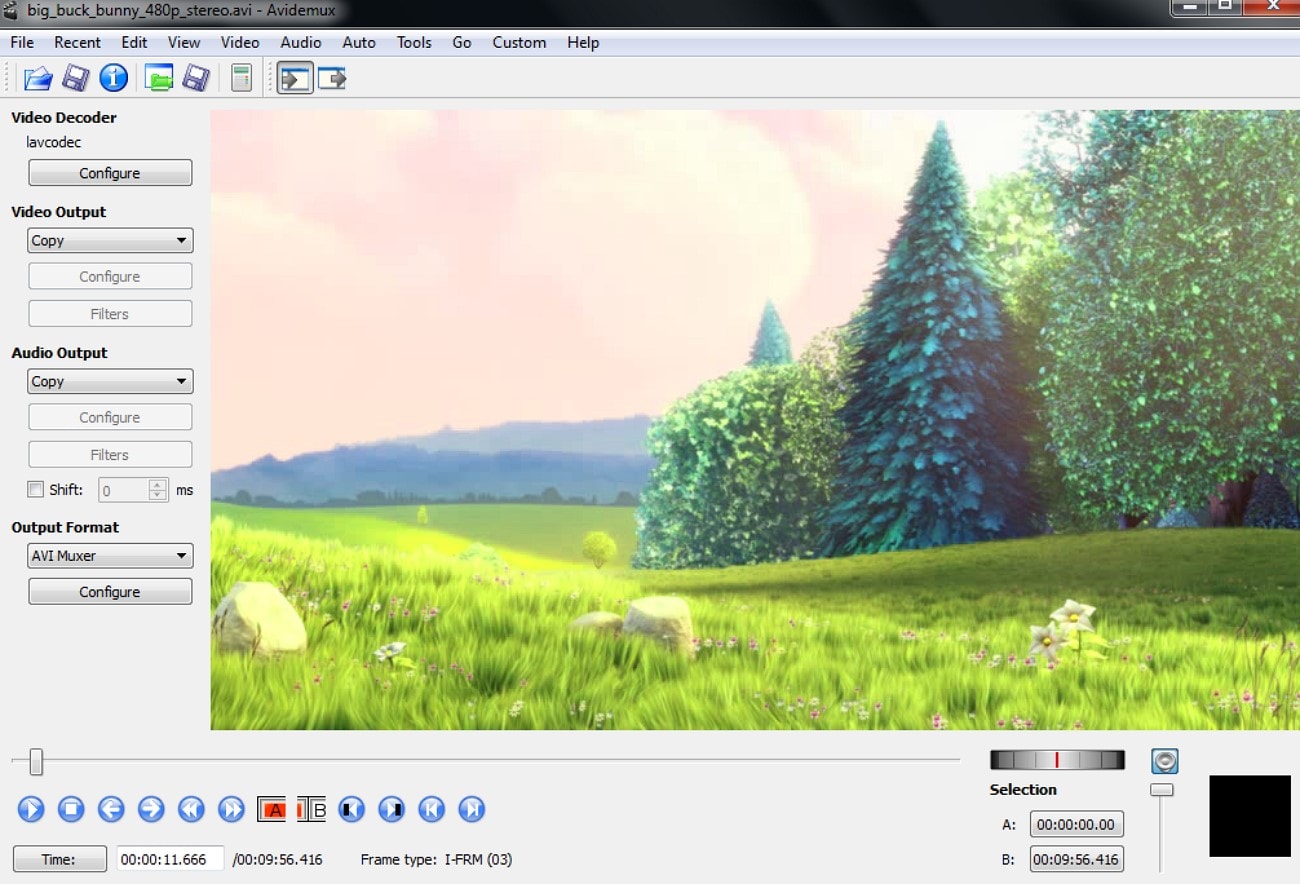Jump to next keyframe with the double-right arrow
The height and width of the screenshot is (884, 1300).
[x=231, y=809]
